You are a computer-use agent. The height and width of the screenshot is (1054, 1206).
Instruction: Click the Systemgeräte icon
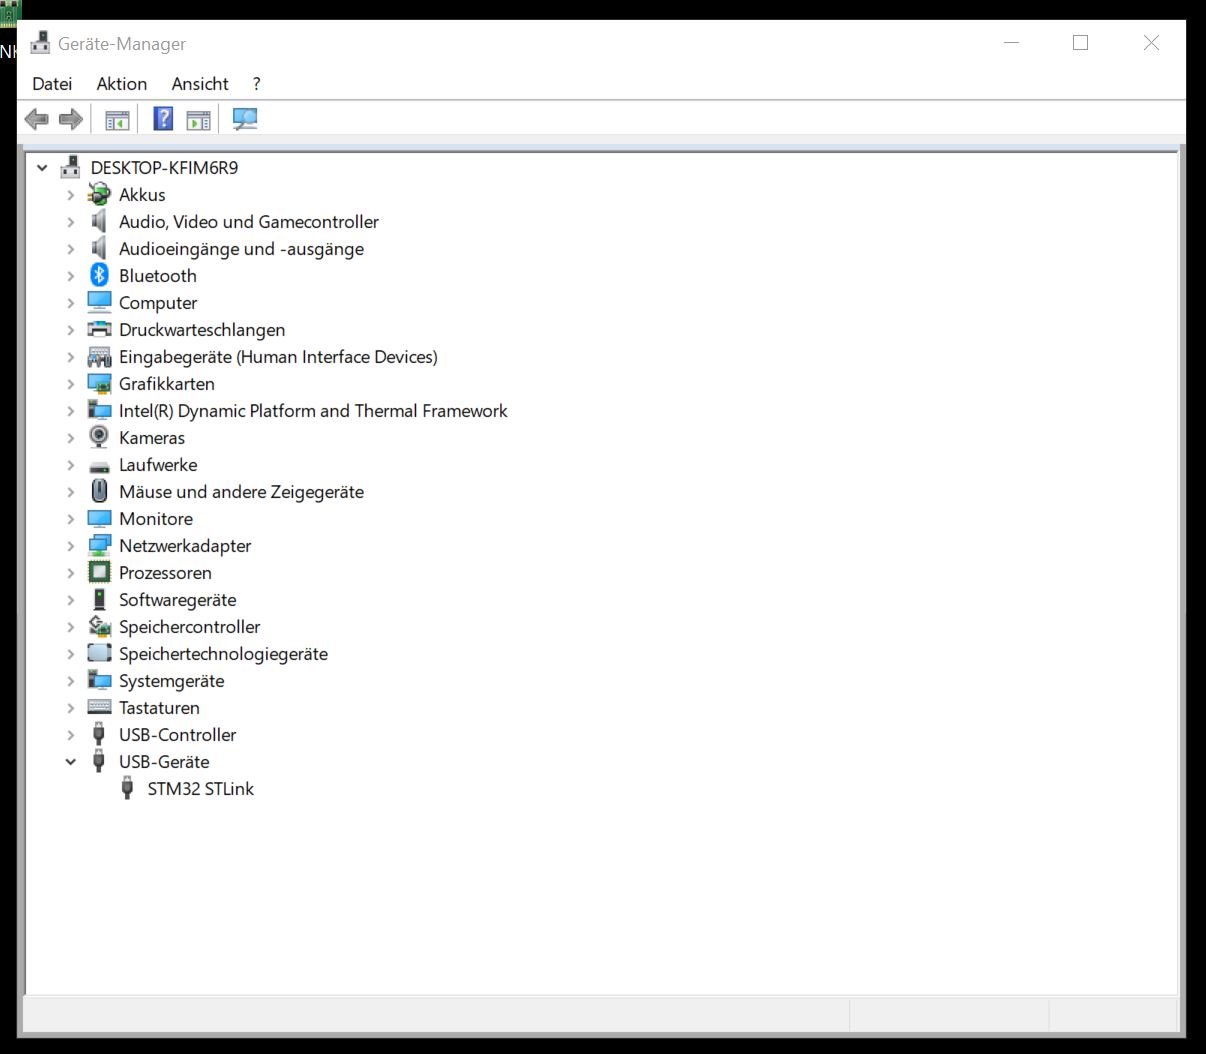point(99,681)
